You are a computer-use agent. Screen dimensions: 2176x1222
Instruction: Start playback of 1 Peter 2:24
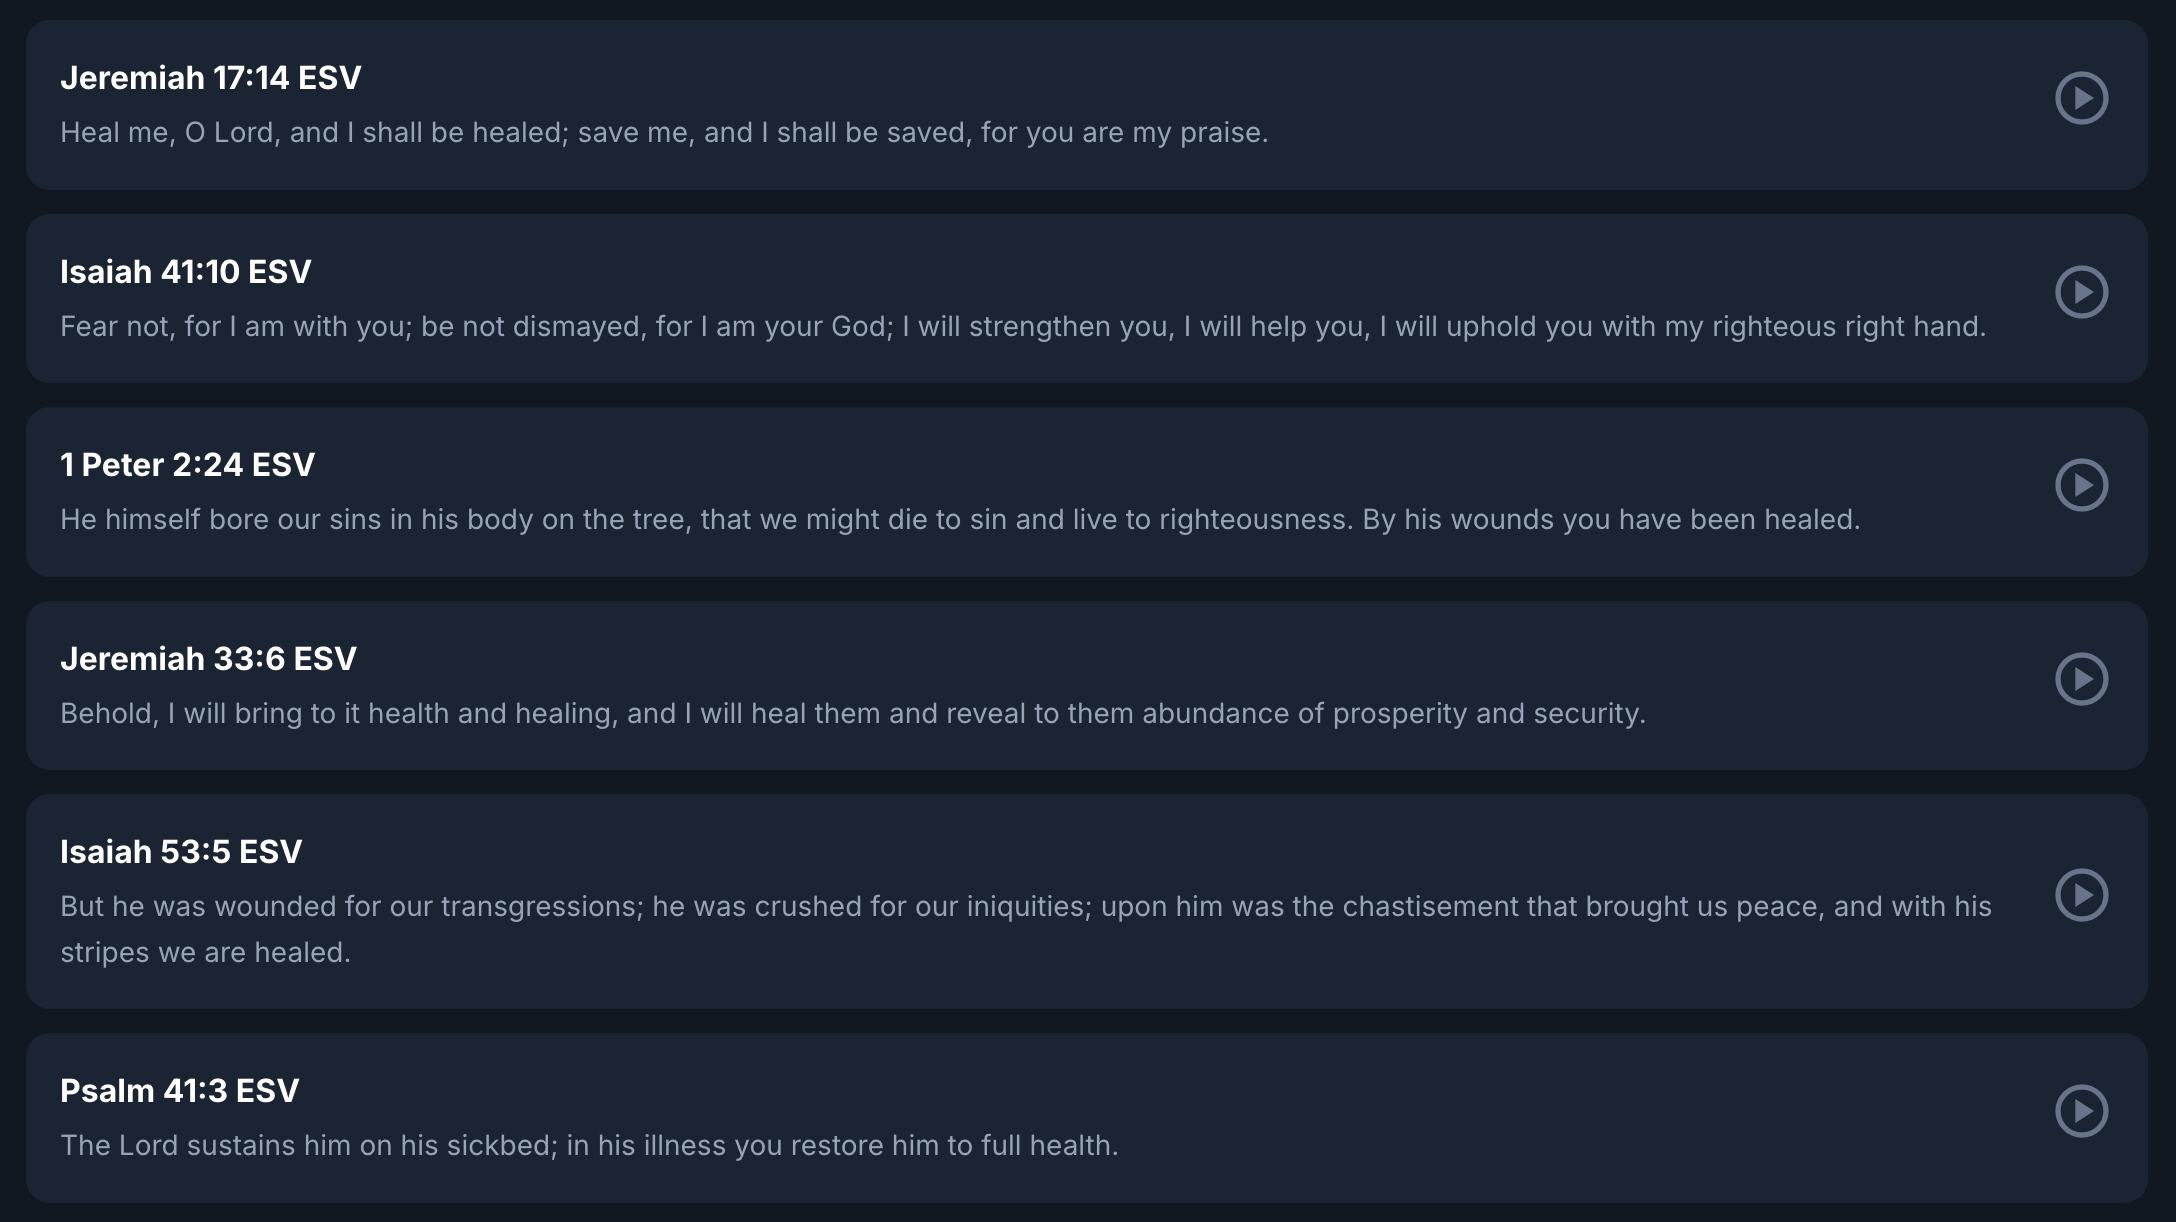pyautogui.click(x=2081, y=485)
